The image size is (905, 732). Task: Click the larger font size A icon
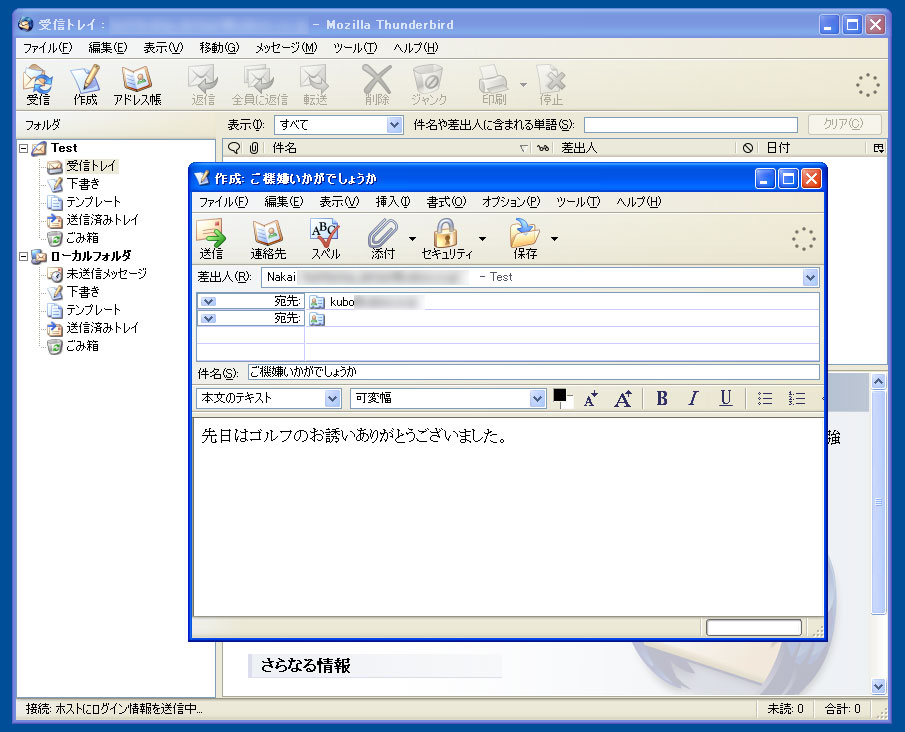[x=623, y=398]
